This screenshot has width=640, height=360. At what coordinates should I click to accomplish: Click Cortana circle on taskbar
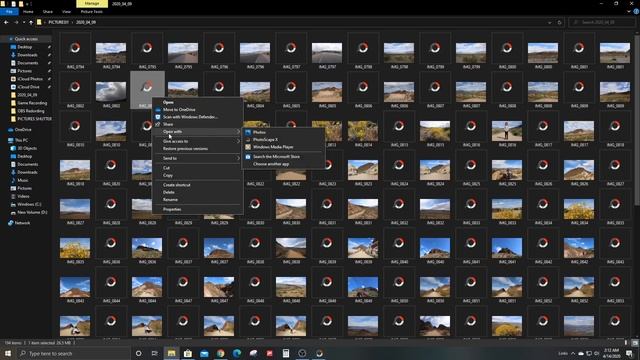click(x=138, y=353)
